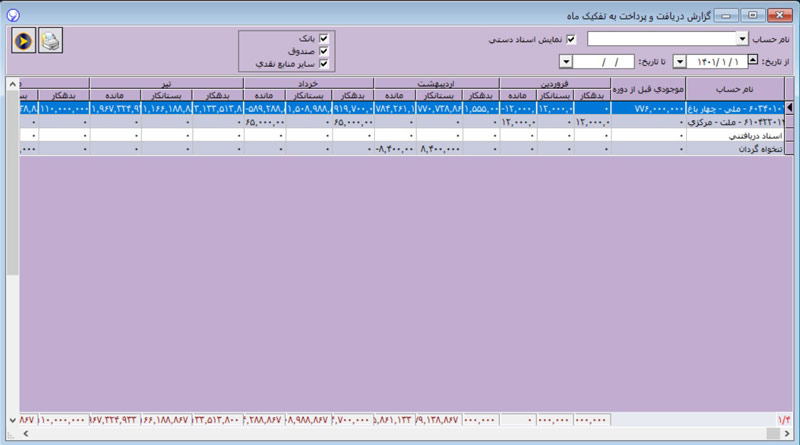800x445 pixels.
Task: Toggle the بانک checkbox
Action: point(323,38)
